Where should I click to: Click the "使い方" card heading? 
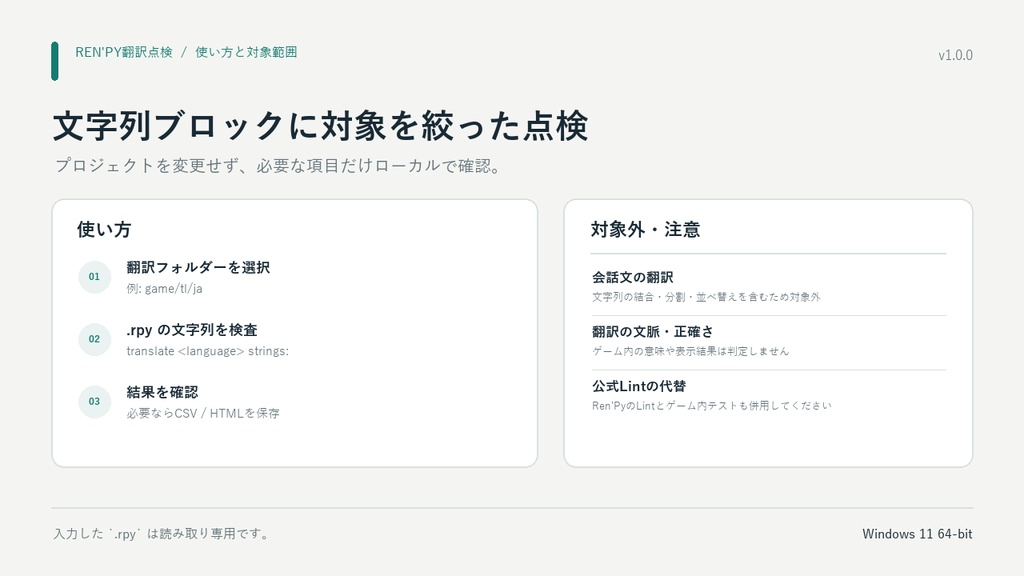pyautogui.click(x=104, y=229)
